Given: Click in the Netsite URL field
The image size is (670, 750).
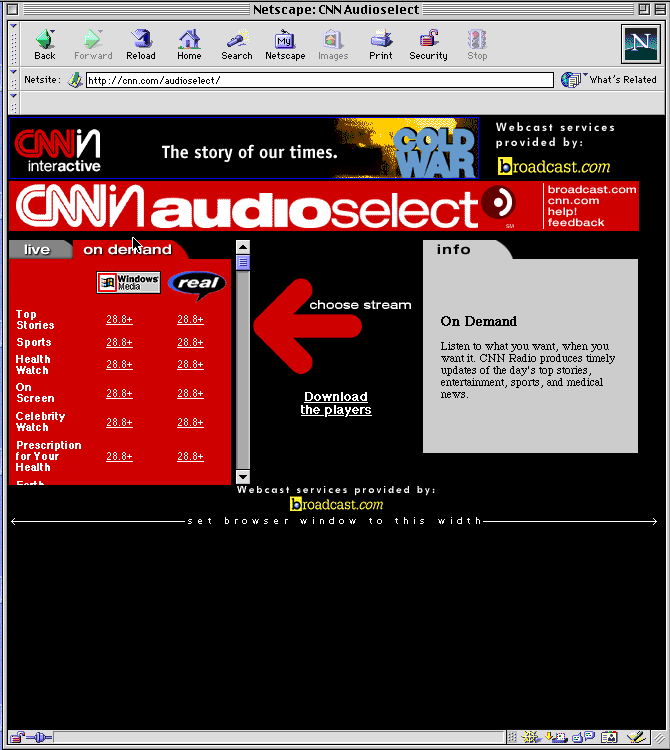Looking at the screenshot, I should click(x=319, y=80).
